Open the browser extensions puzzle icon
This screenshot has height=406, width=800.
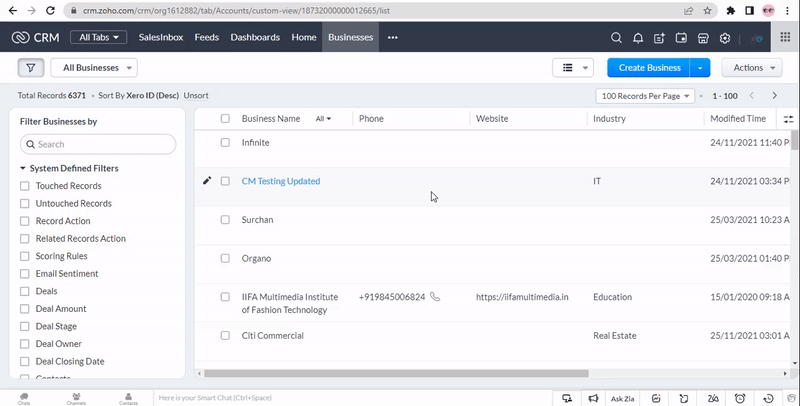point(731,10)
